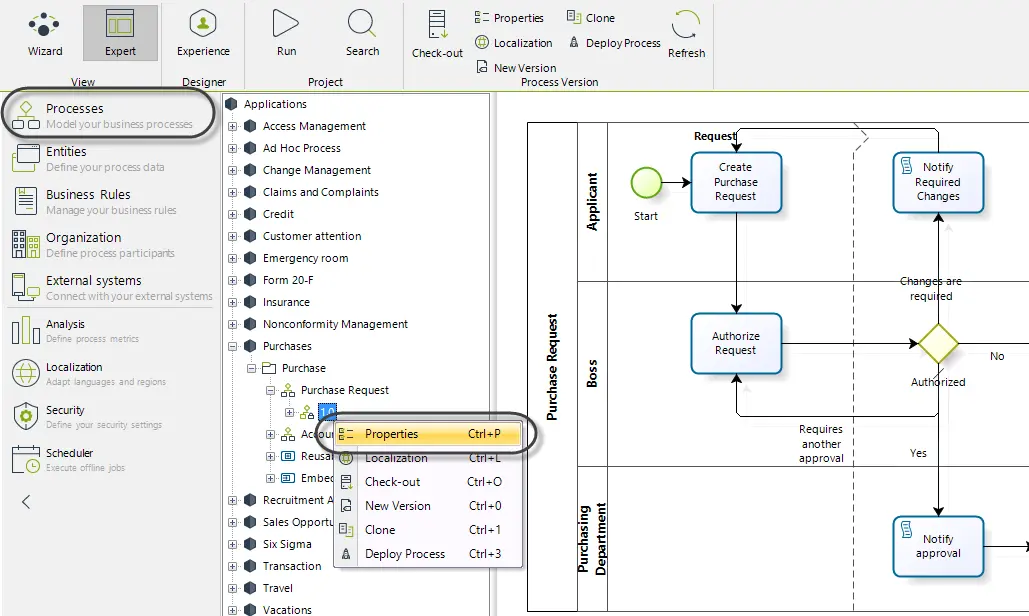Viewport: 1029px width, 616px height.
Task: Click New Version in the ribbon
Action: click(516, 68)
